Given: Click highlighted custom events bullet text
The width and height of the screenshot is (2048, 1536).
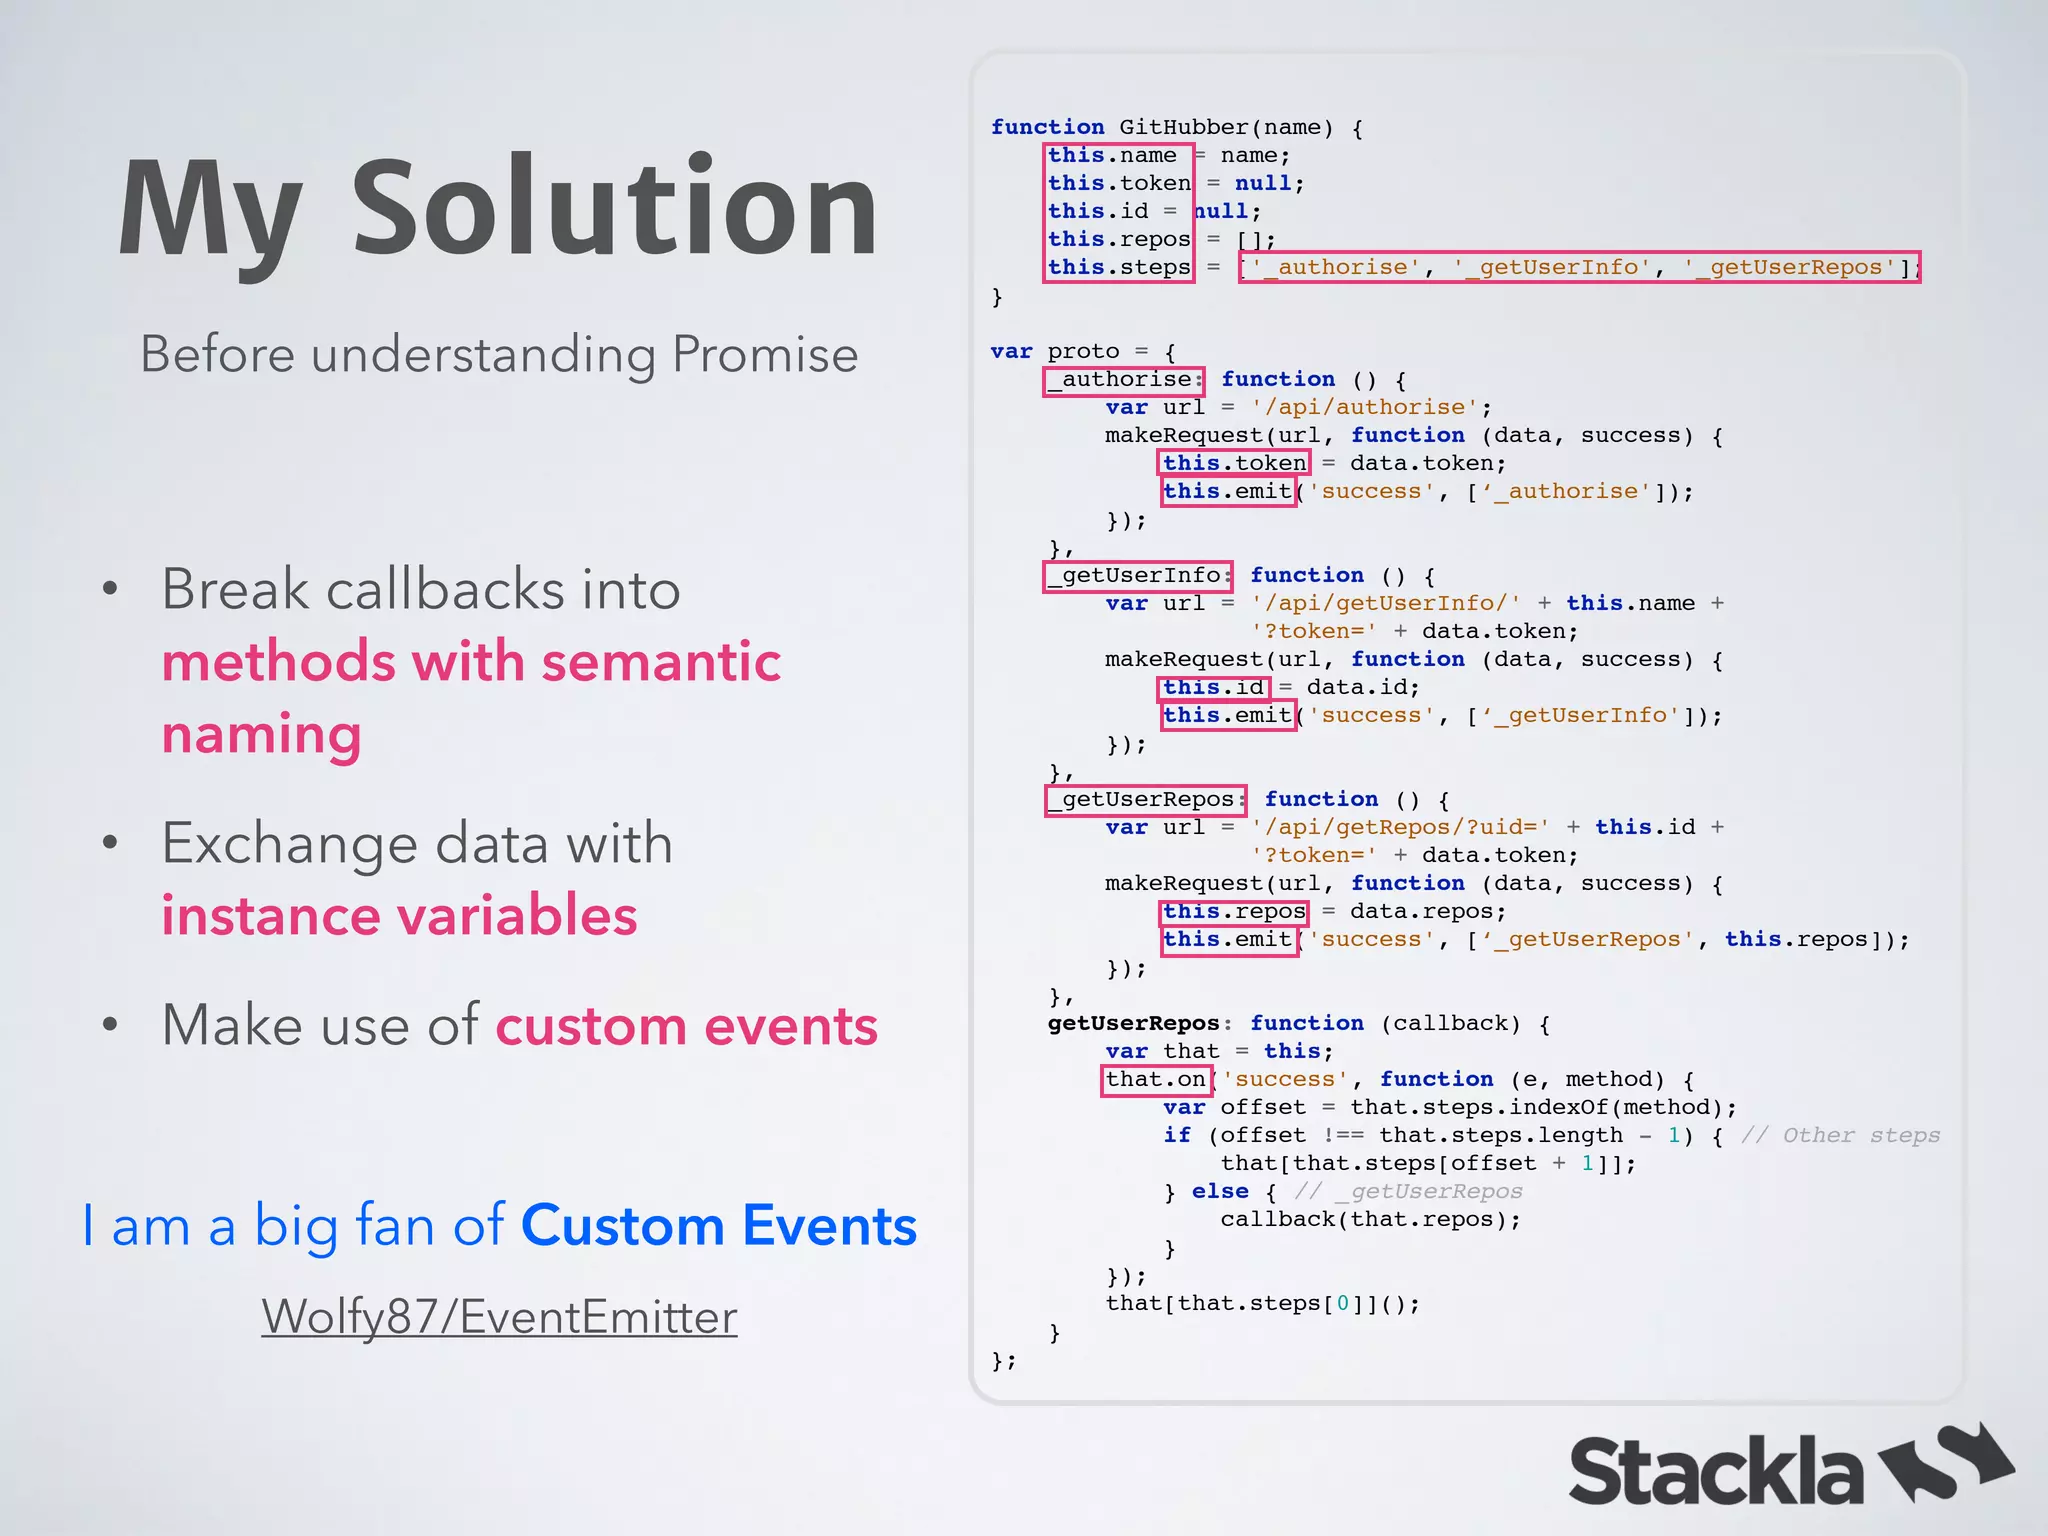Looking at the screenshot, I should [x=686, y=1026].
